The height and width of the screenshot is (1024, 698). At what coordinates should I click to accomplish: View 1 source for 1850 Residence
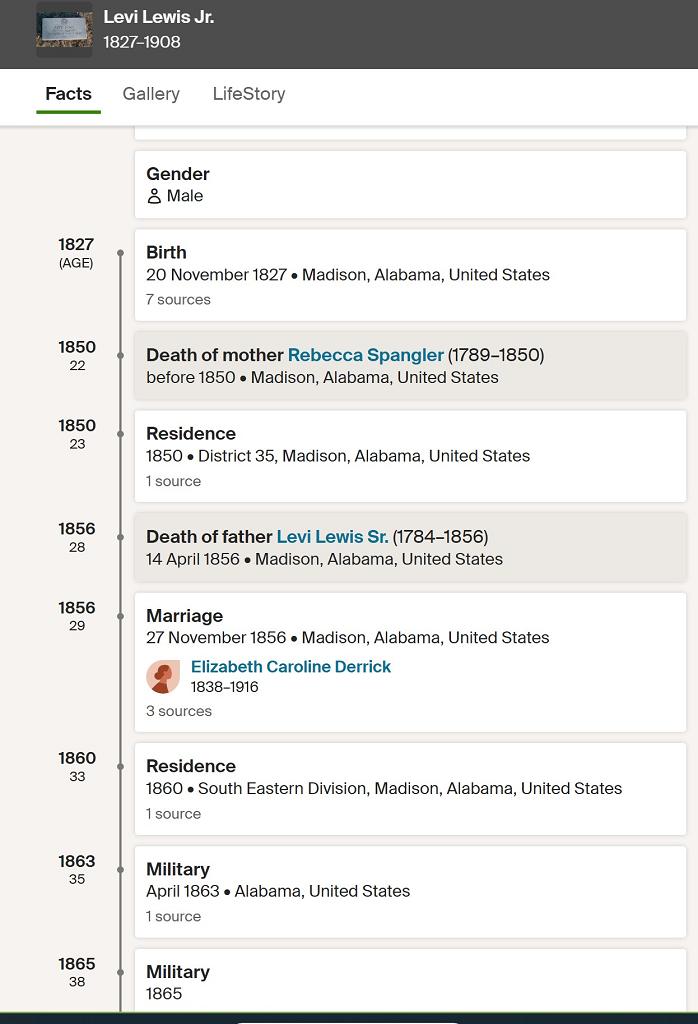[x=173, y=482]
